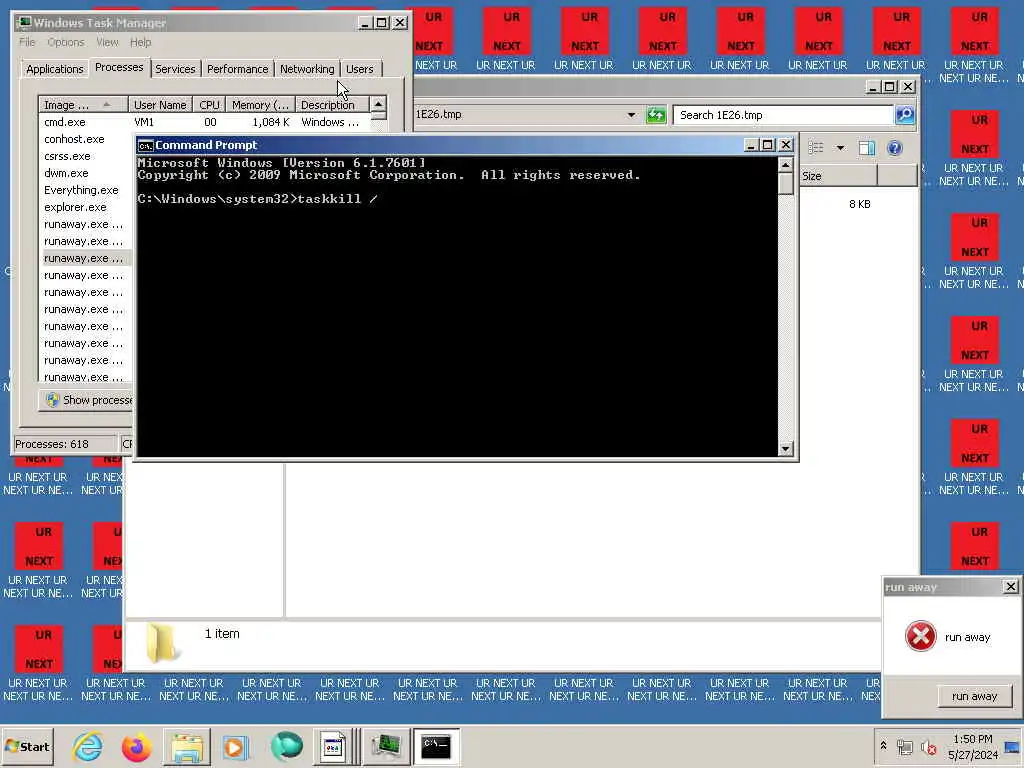Select csrss.exe in process list

point(67,156)
